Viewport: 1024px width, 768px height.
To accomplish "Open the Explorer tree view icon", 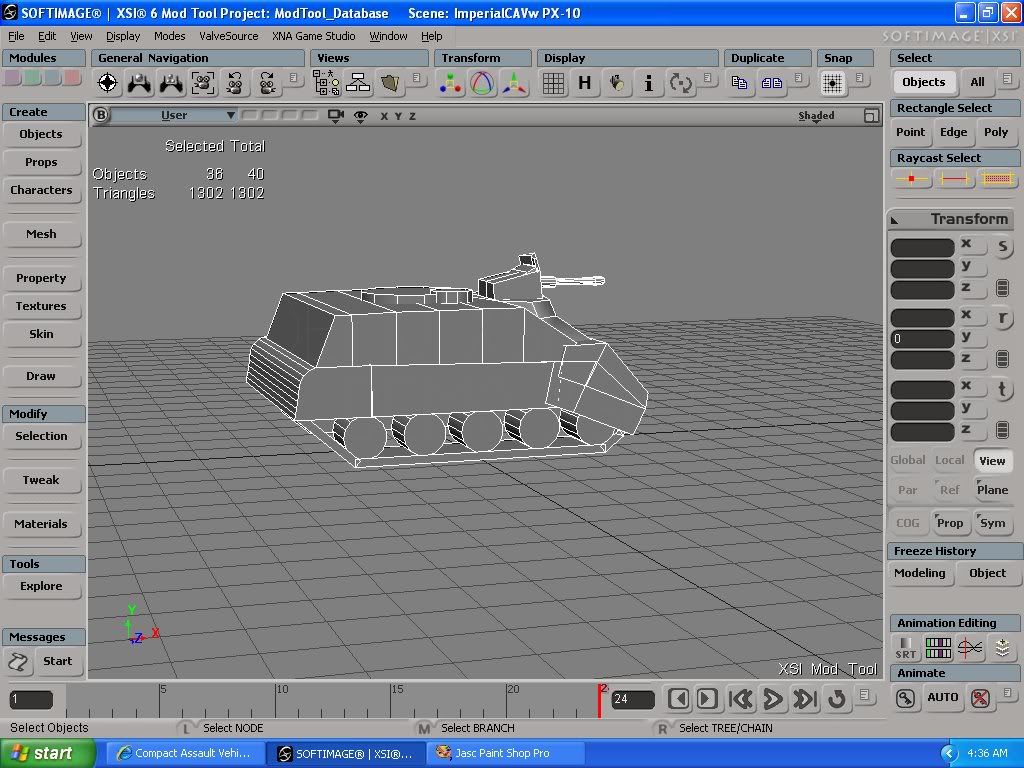I will point(326,83).
